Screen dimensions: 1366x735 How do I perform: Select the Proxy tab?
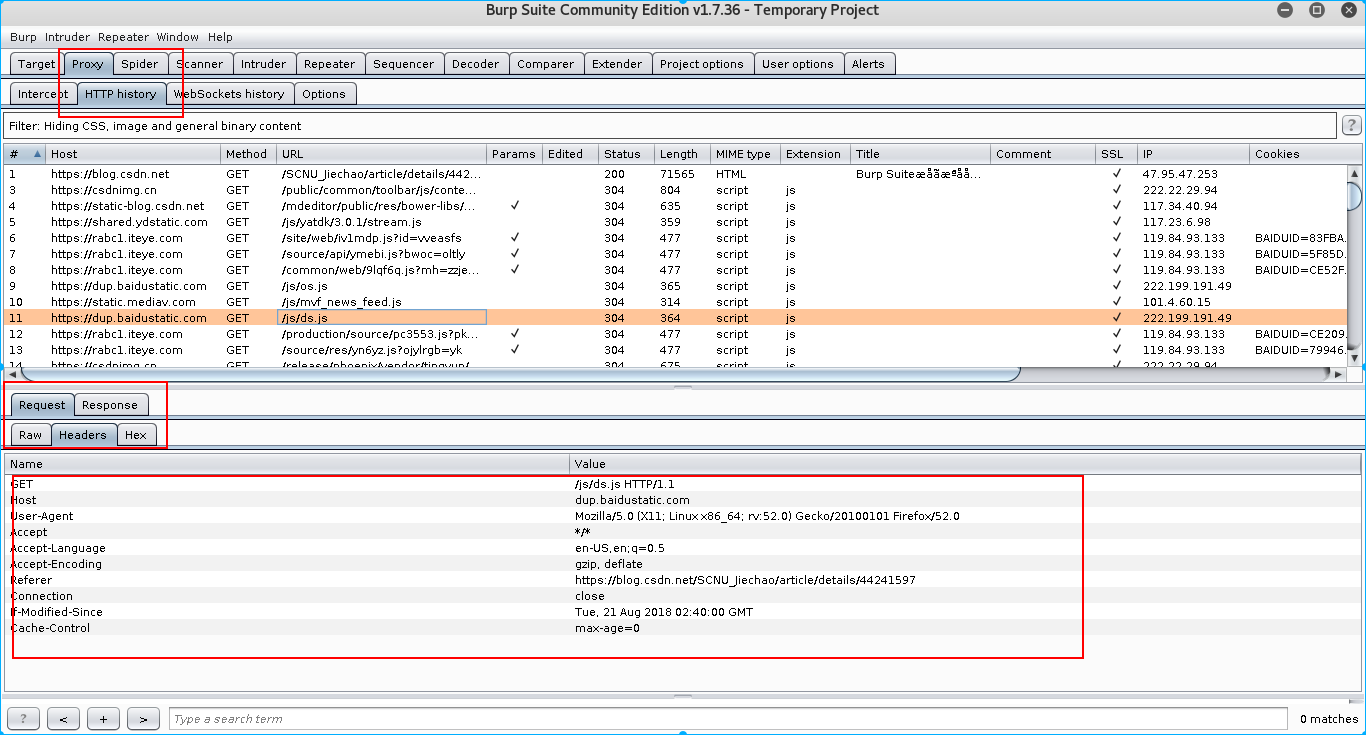coord(88,64)
